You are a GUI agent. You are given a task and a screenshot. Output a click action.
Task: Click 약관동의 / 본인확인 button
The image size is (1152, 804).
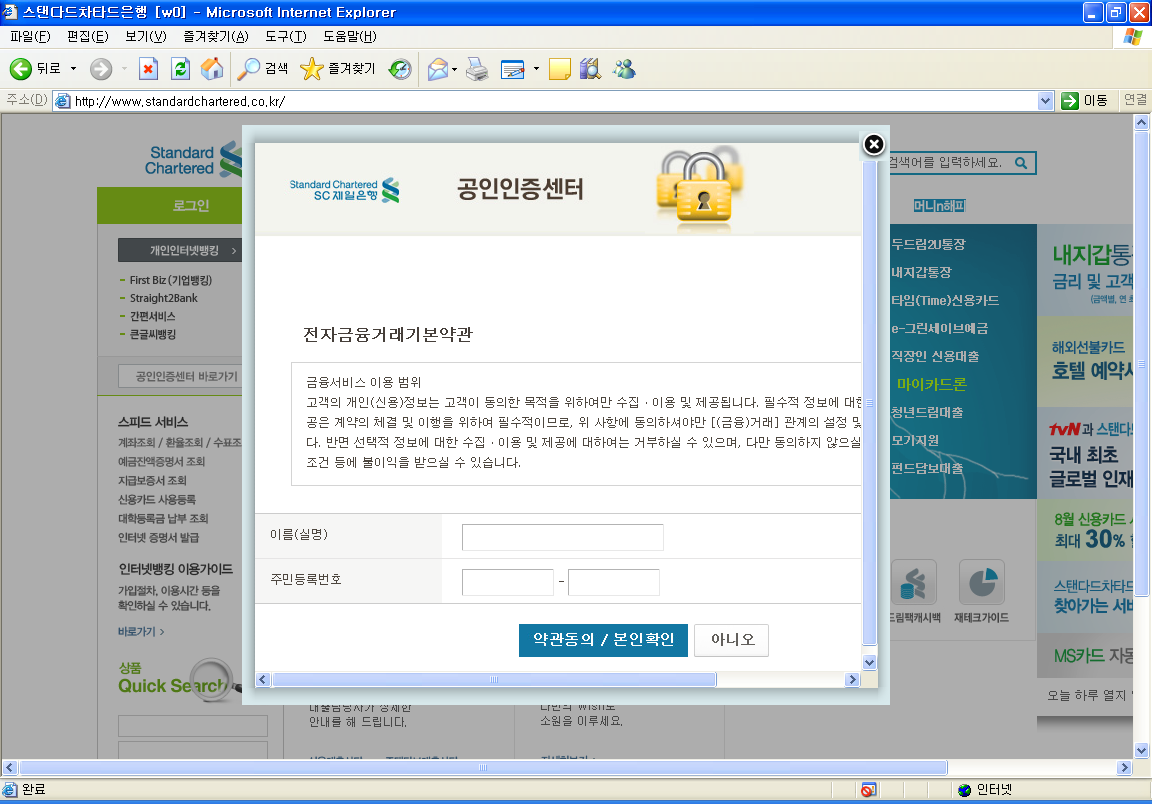(x=603, y=640)
